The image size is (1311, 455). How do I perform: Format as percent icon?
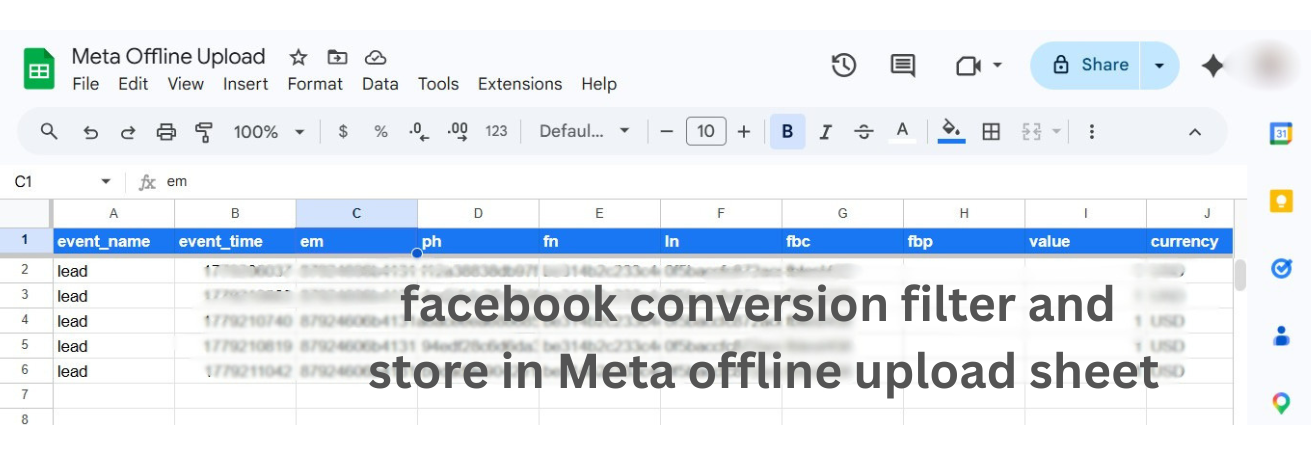(381, 131)
